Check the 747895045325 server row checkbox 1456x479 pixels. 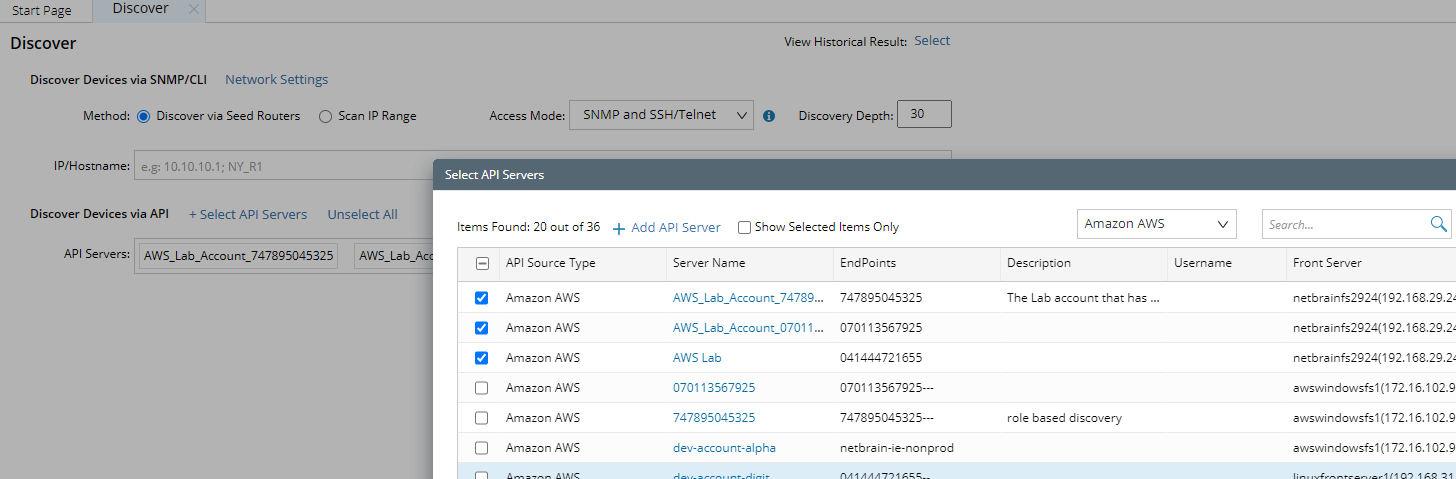(482, 417)
